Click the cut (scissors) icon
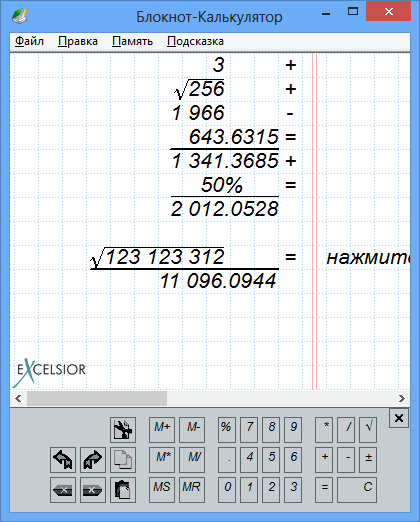Screen dimensions: 420x522 pos(123,430)
